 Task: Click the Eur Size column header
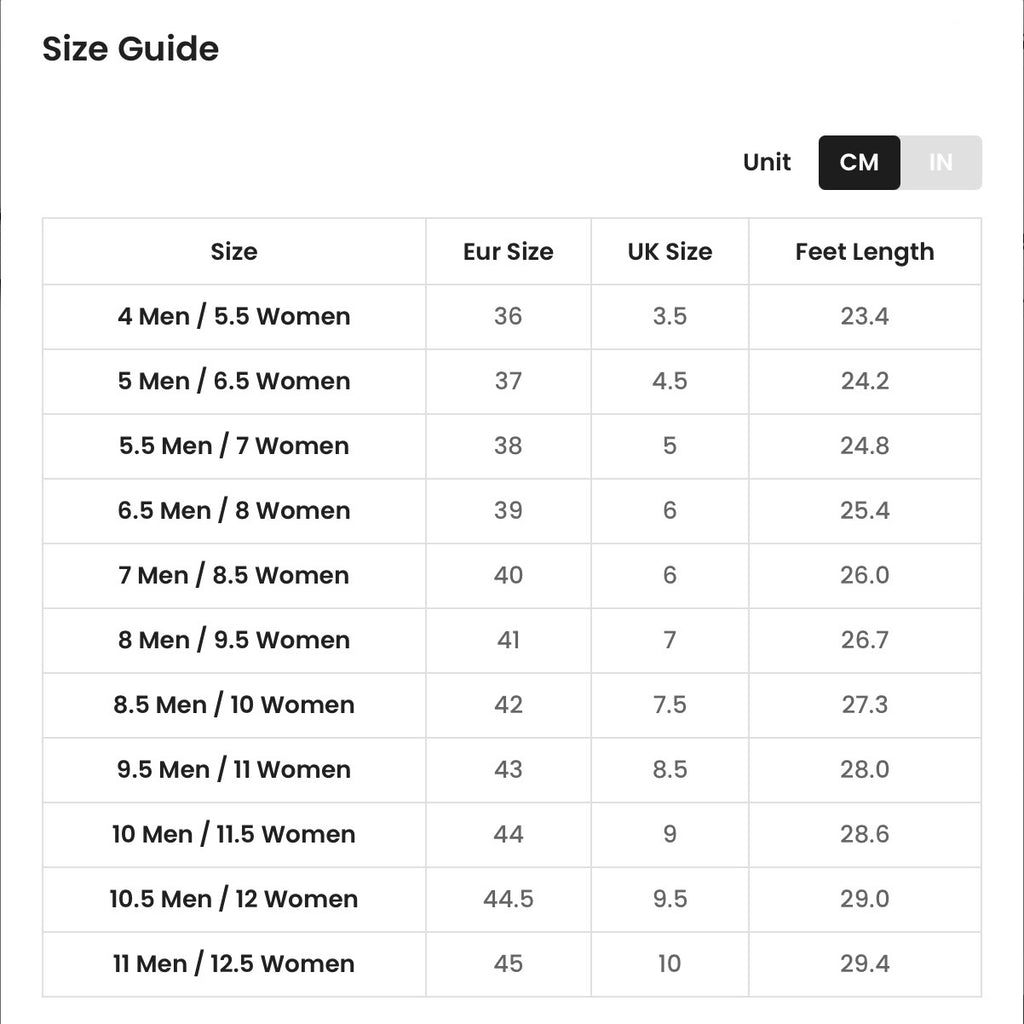(508, 251)
